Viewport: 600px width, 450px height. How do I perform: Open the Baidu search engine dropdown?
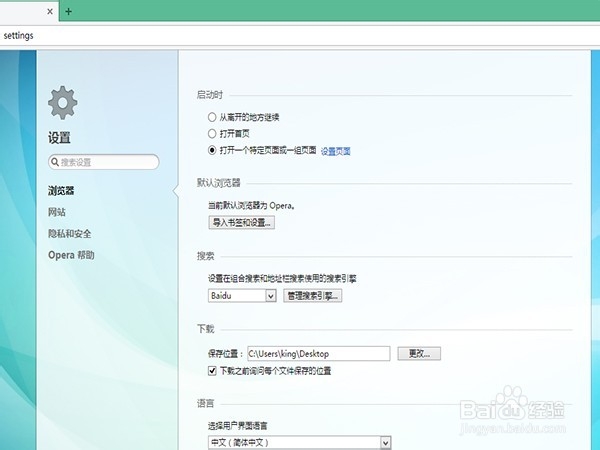coord(242,296)
